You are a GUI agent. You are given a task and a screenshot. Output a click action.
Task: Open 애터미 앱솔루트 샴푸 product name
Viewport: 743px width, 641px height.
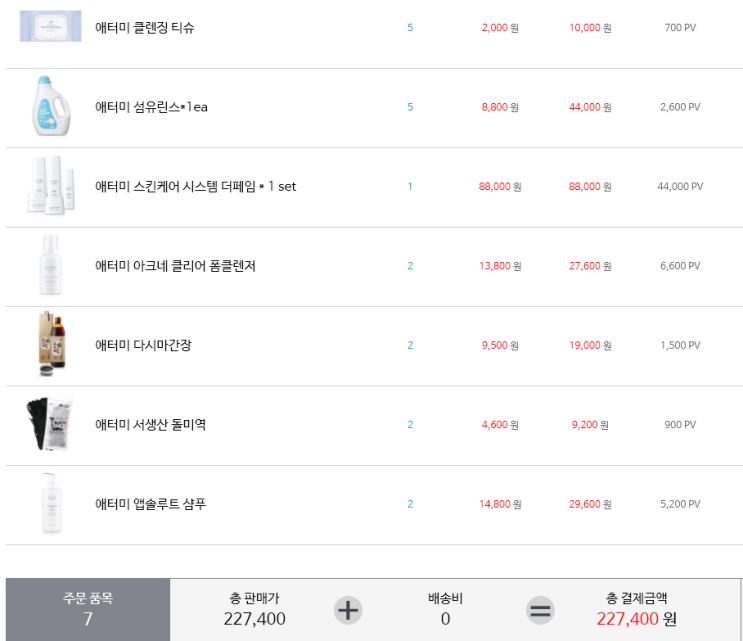click(150, 504)
